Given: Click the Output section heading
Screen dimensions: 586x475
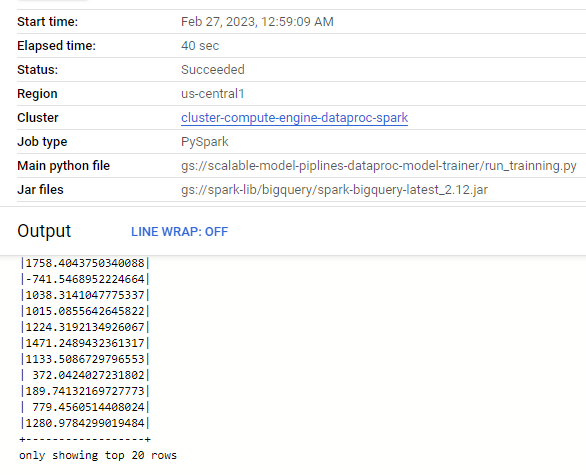Looking at the screenshot, I should (x=44, y=231).
